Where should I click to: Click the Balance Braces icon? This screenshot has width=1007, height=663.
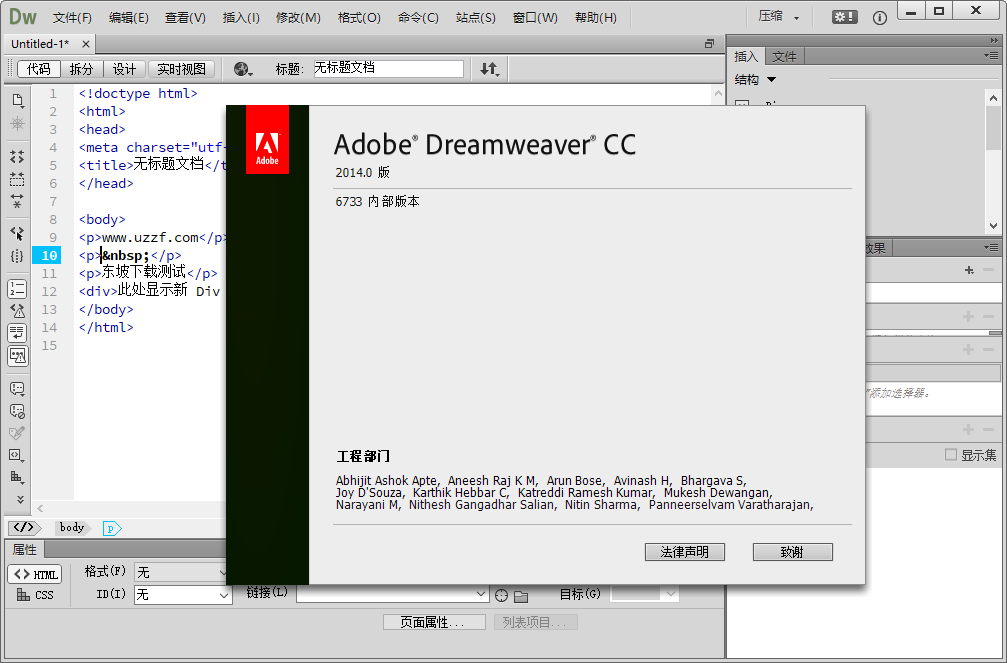point(17,256)
